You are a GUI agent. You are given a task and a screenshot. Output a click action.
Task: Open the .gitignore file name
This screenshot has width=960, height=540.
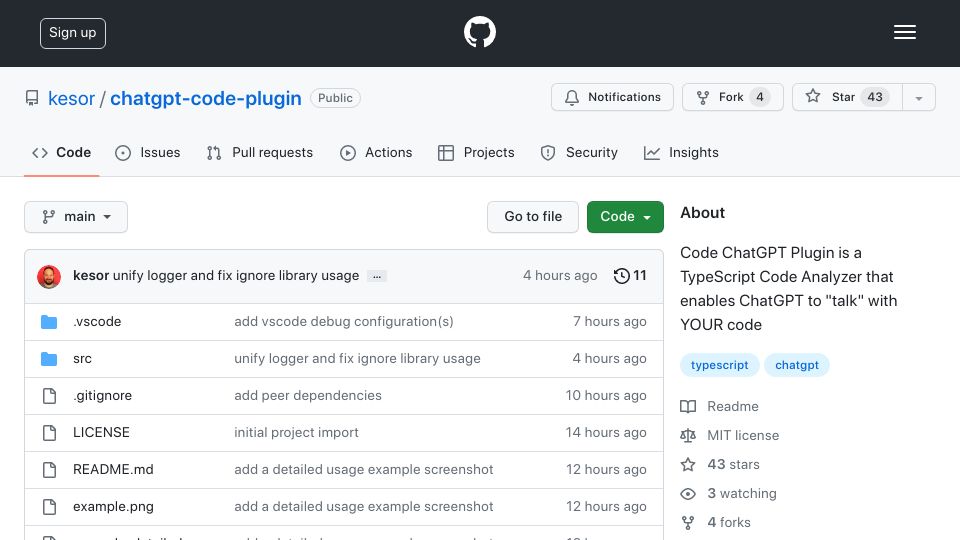(x=102, y=396)
